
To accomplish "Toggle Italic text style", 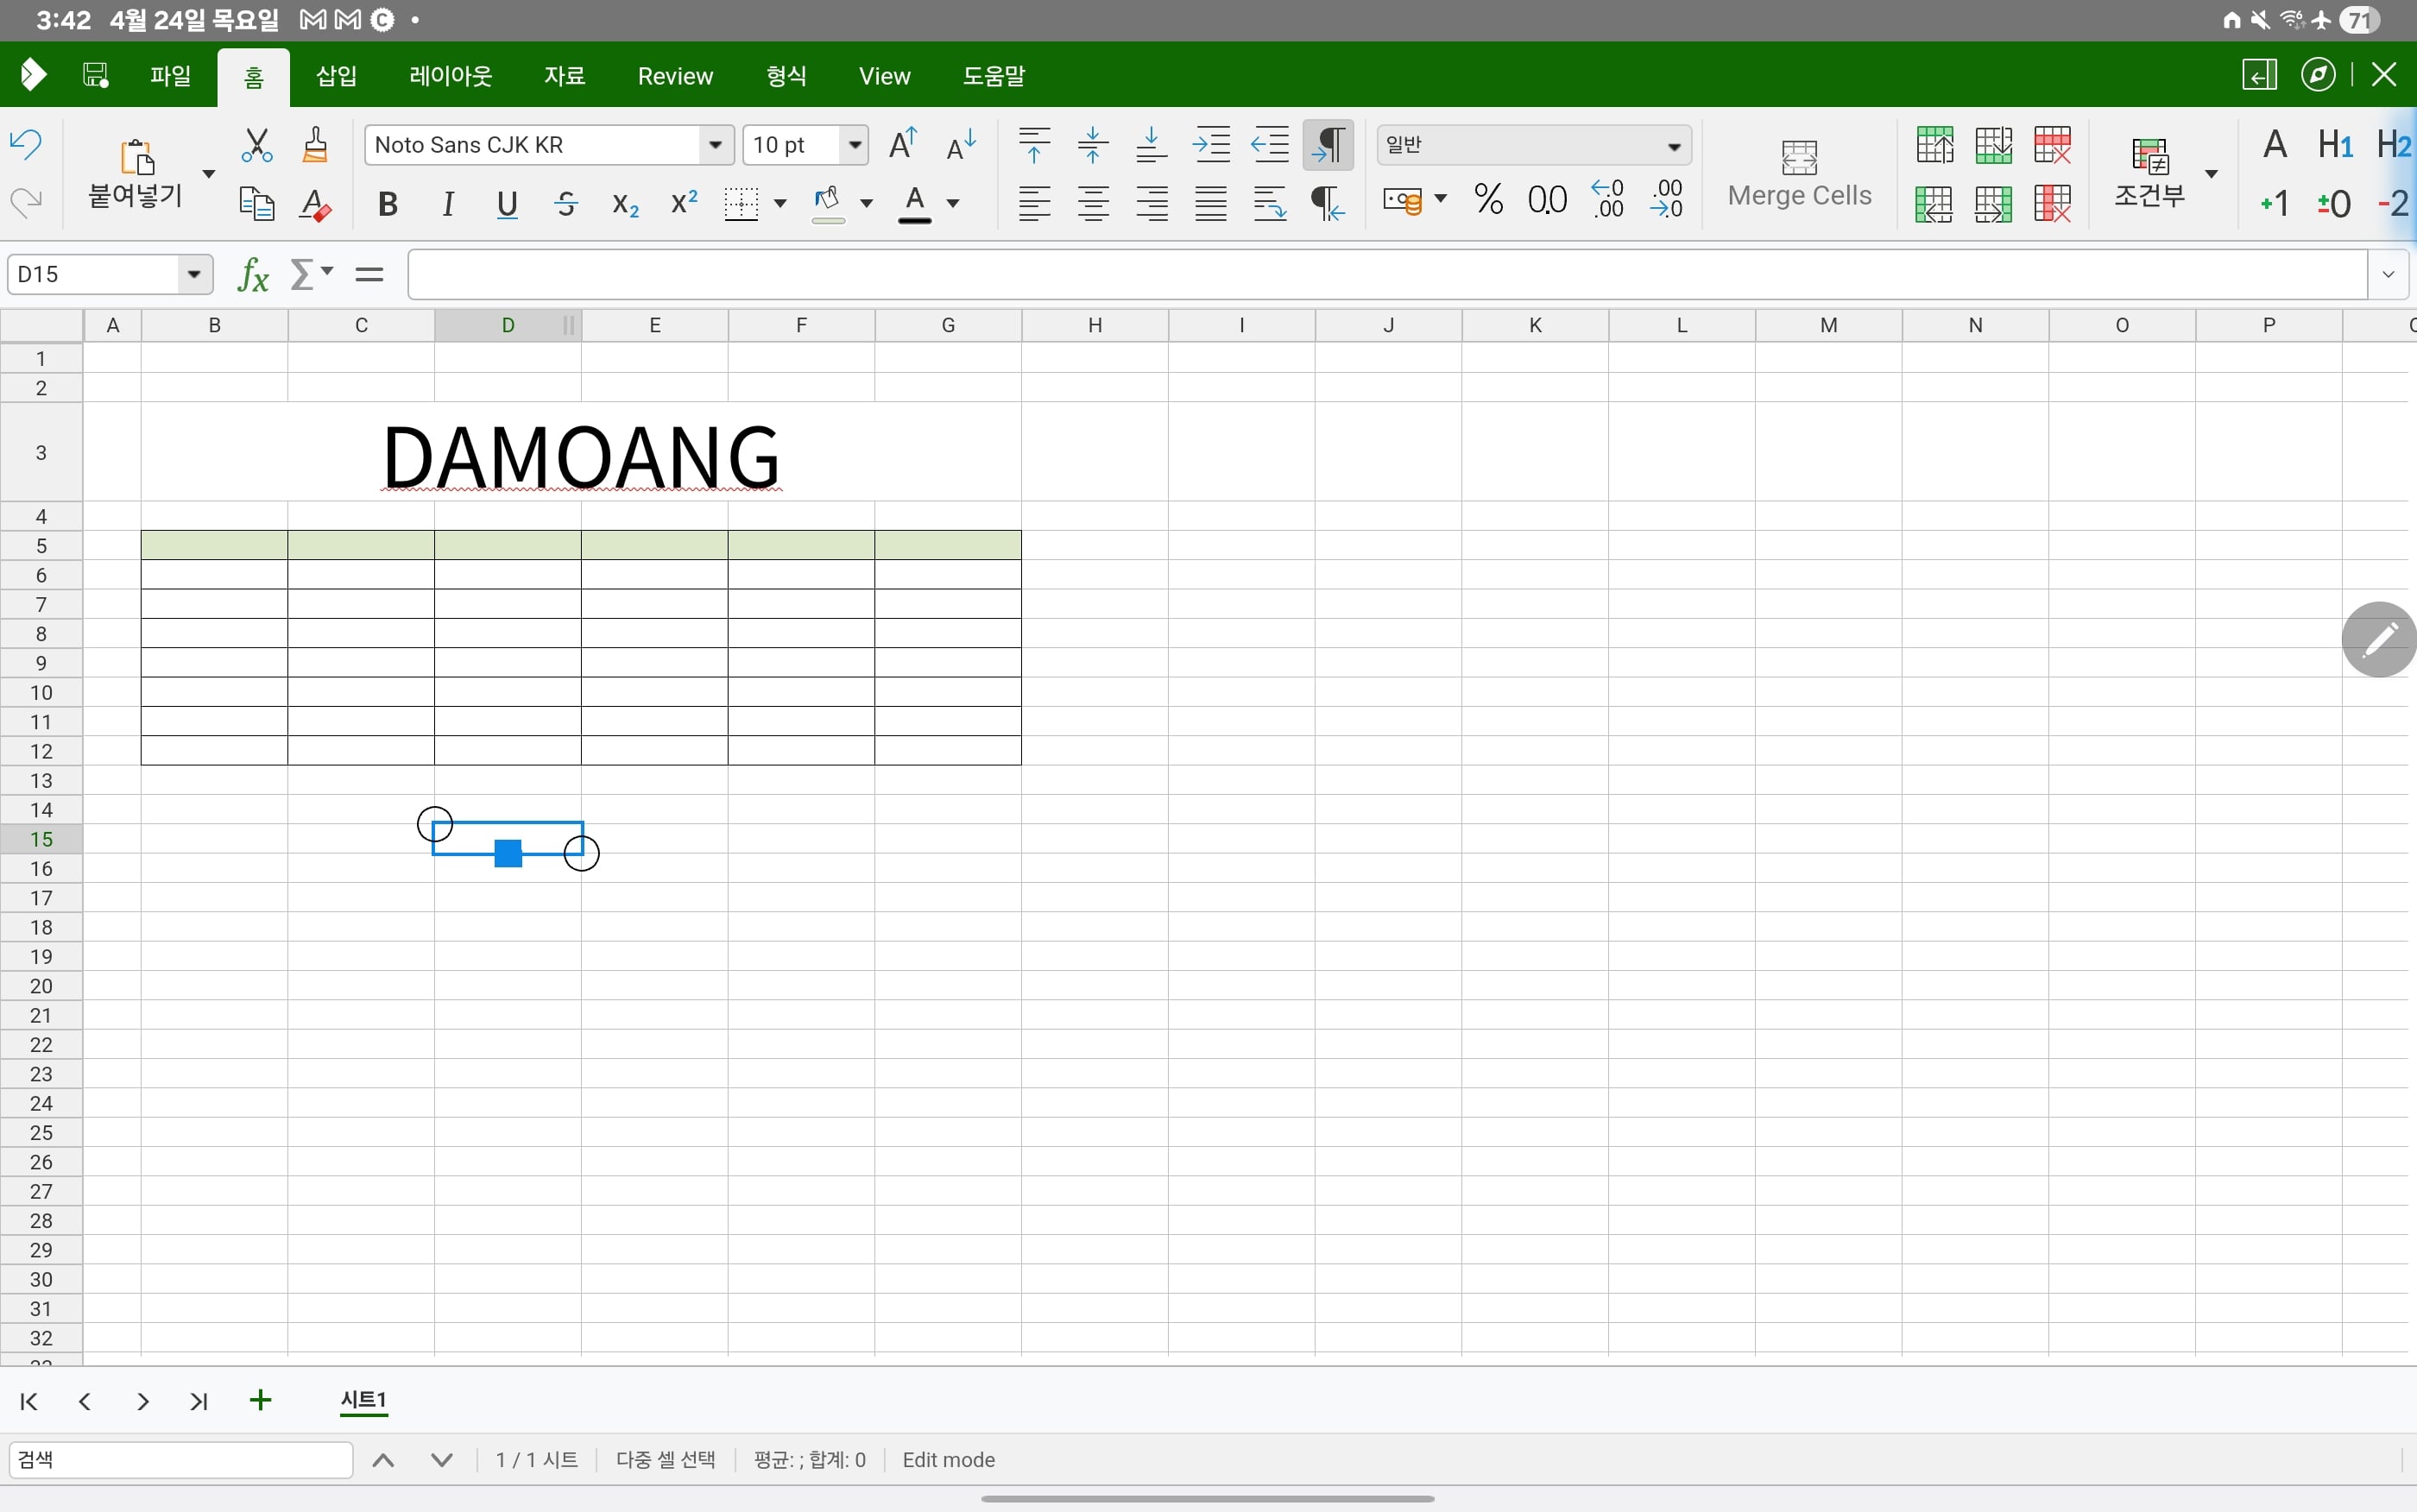I will coord(448,204).
